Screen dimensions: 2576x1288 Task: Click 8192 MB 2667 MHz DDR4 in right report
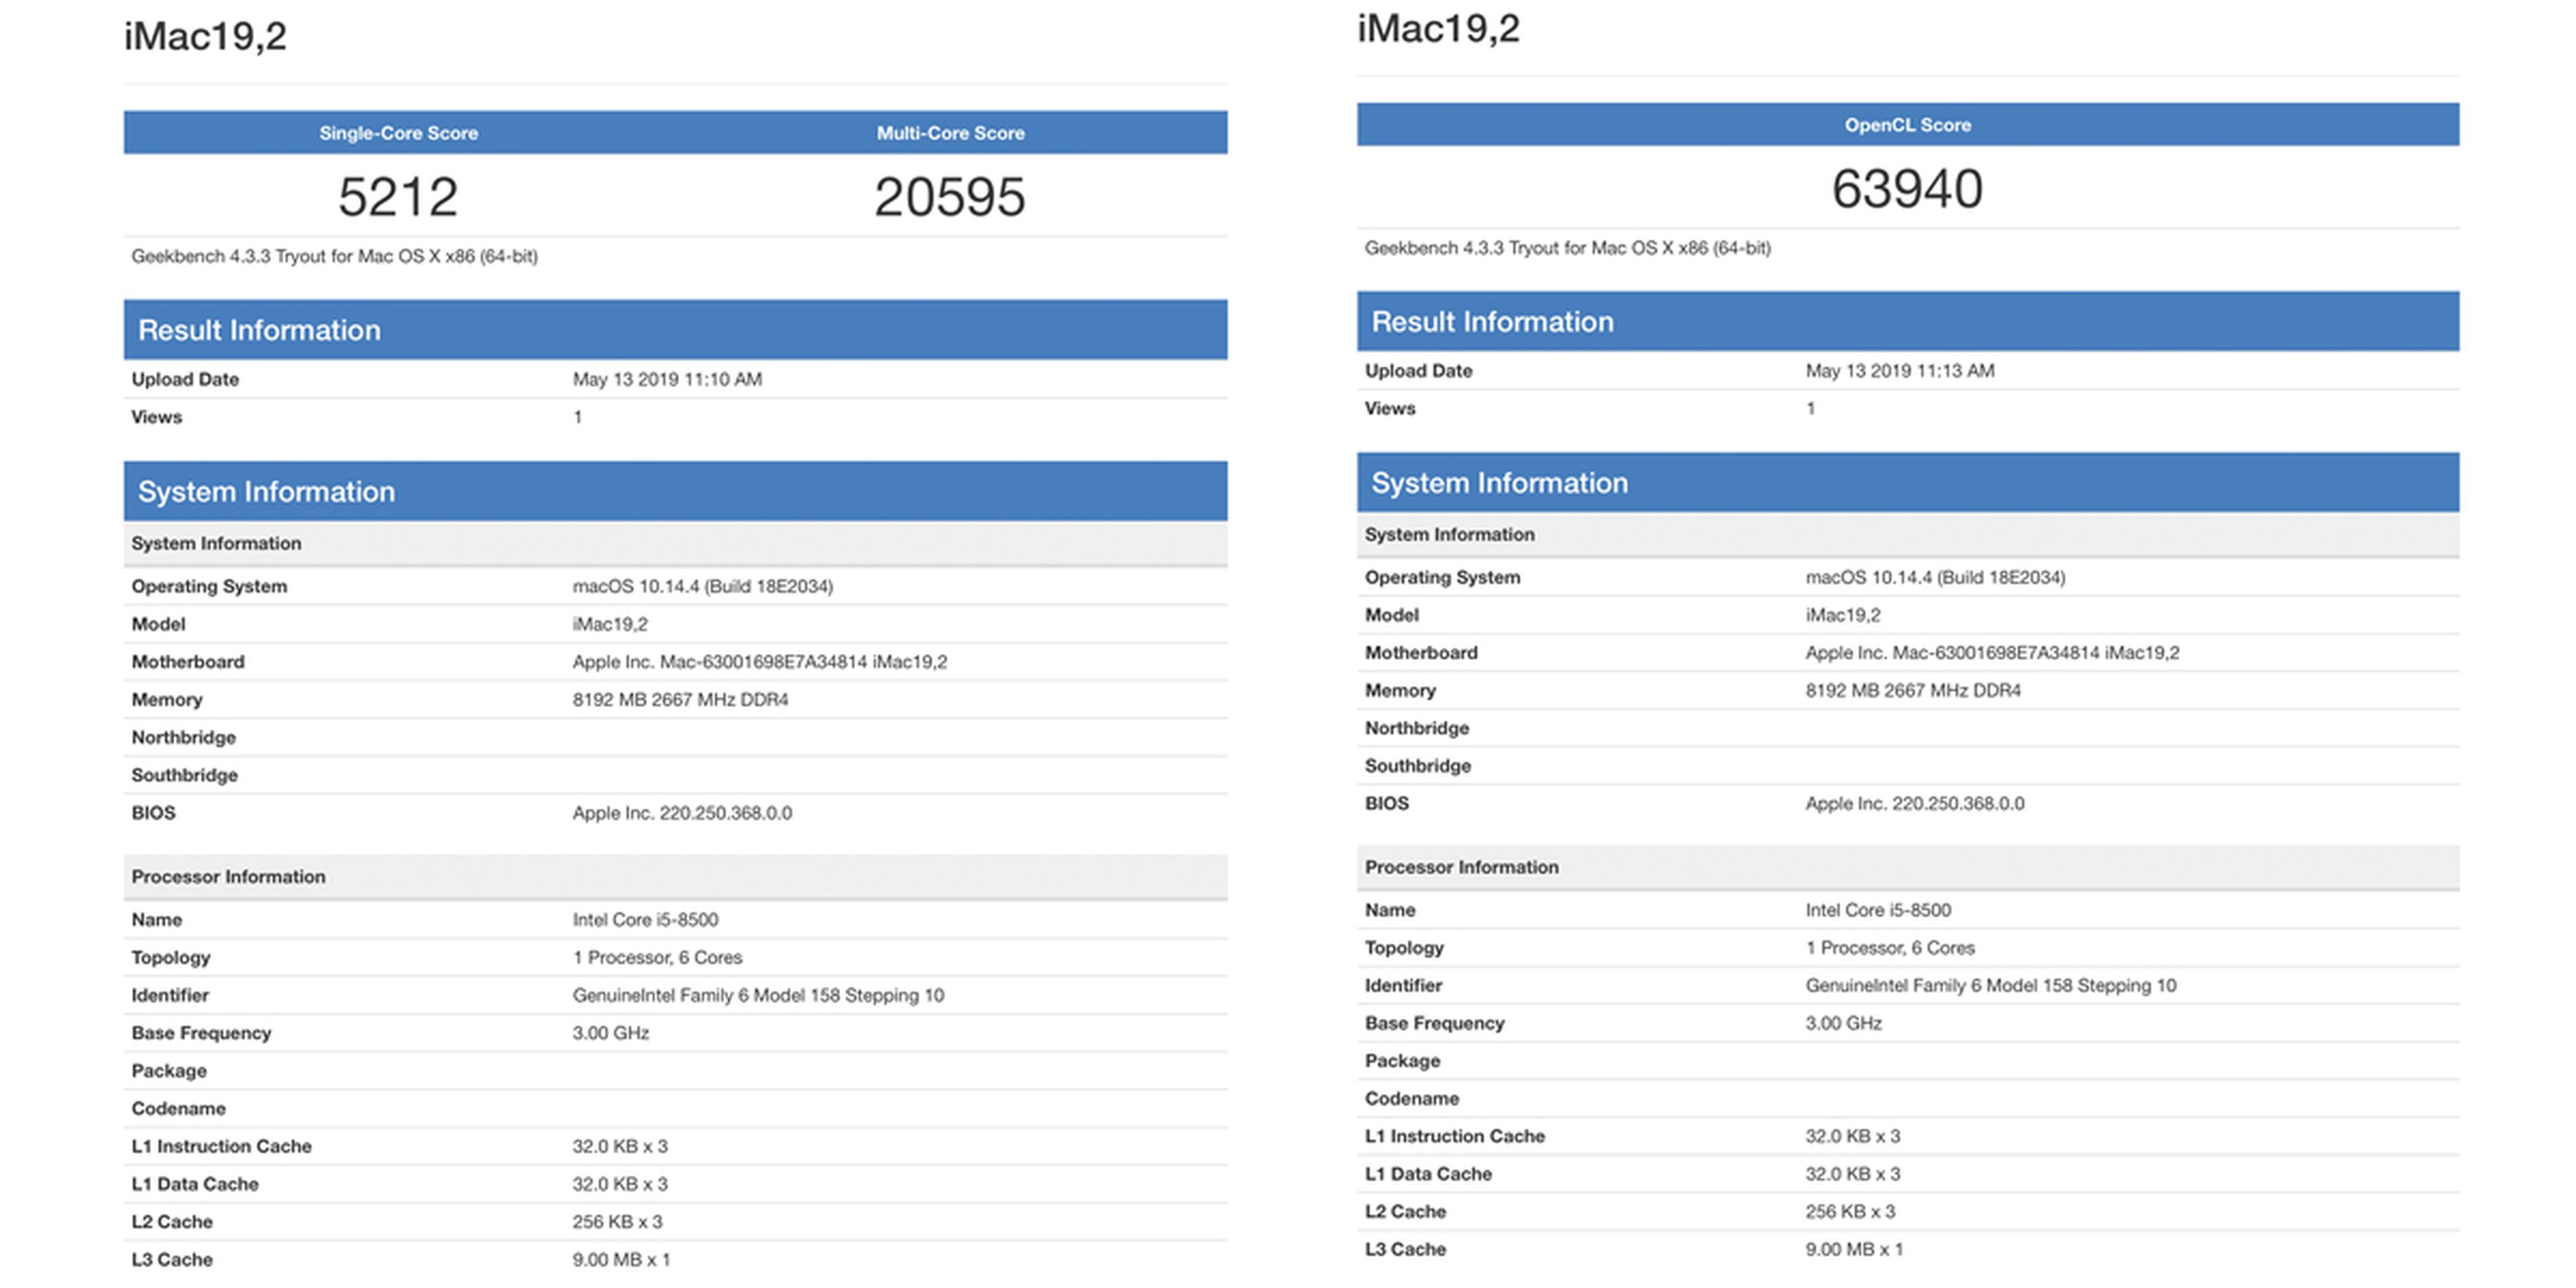click(x=1913, y=691)
